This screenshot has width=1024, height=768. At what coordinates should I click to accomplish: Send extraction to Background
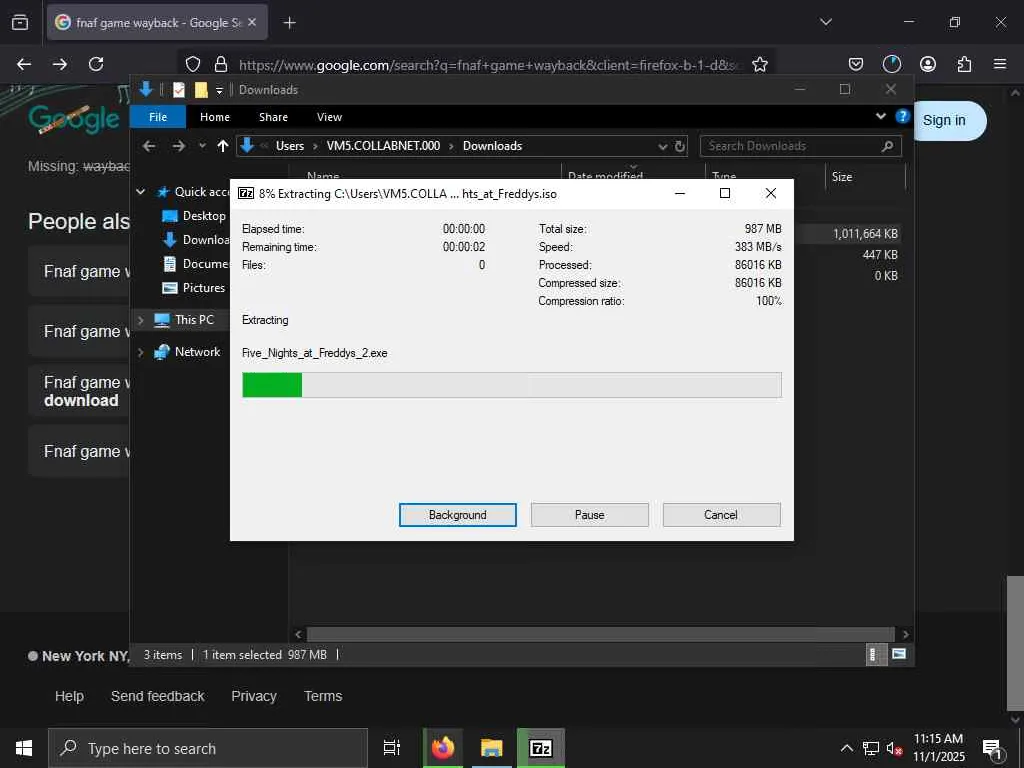click(x=457, y=515)
